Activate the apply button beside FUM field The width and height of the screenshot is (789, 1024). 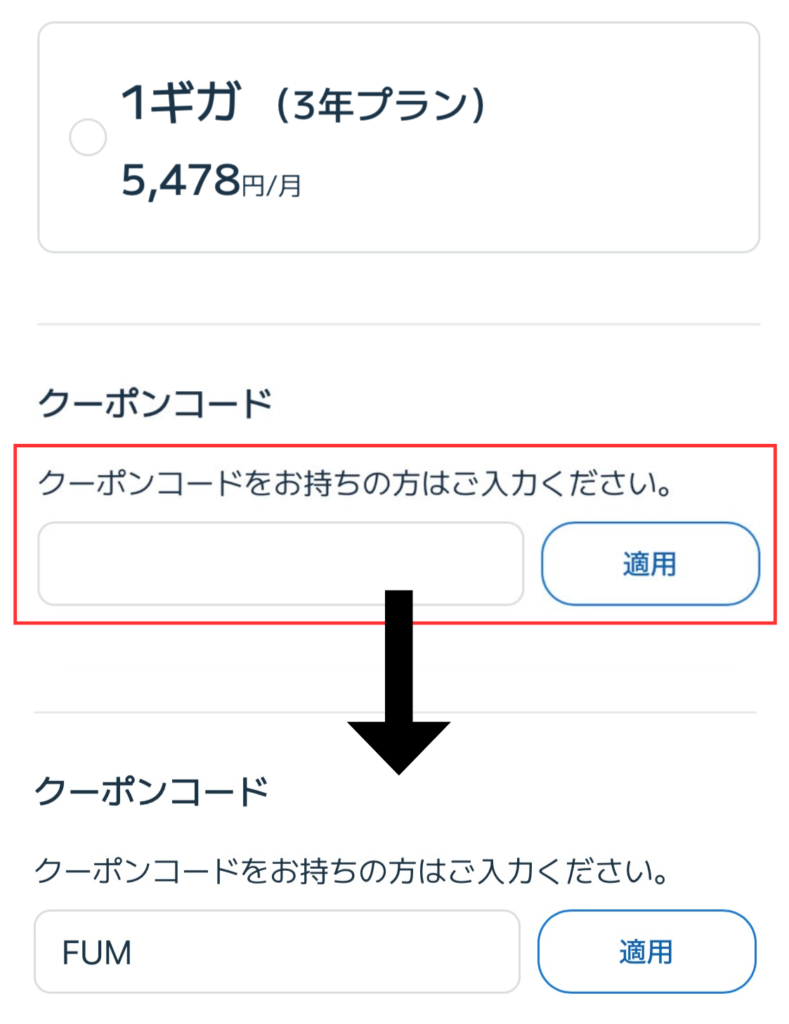[646, 952]
